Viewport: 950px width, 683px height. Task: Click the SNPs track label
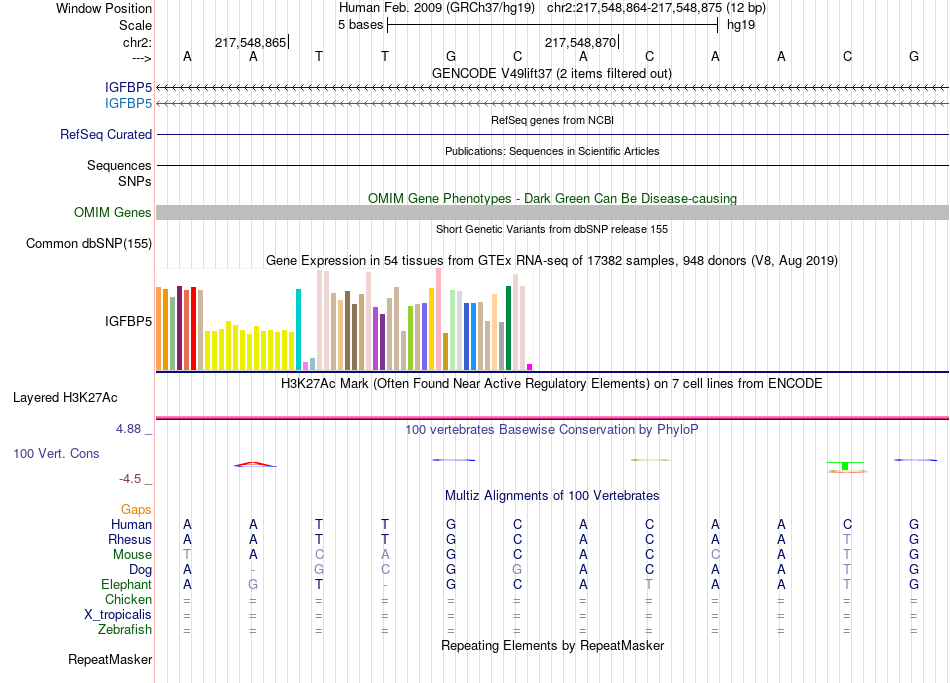pos(135,181)
